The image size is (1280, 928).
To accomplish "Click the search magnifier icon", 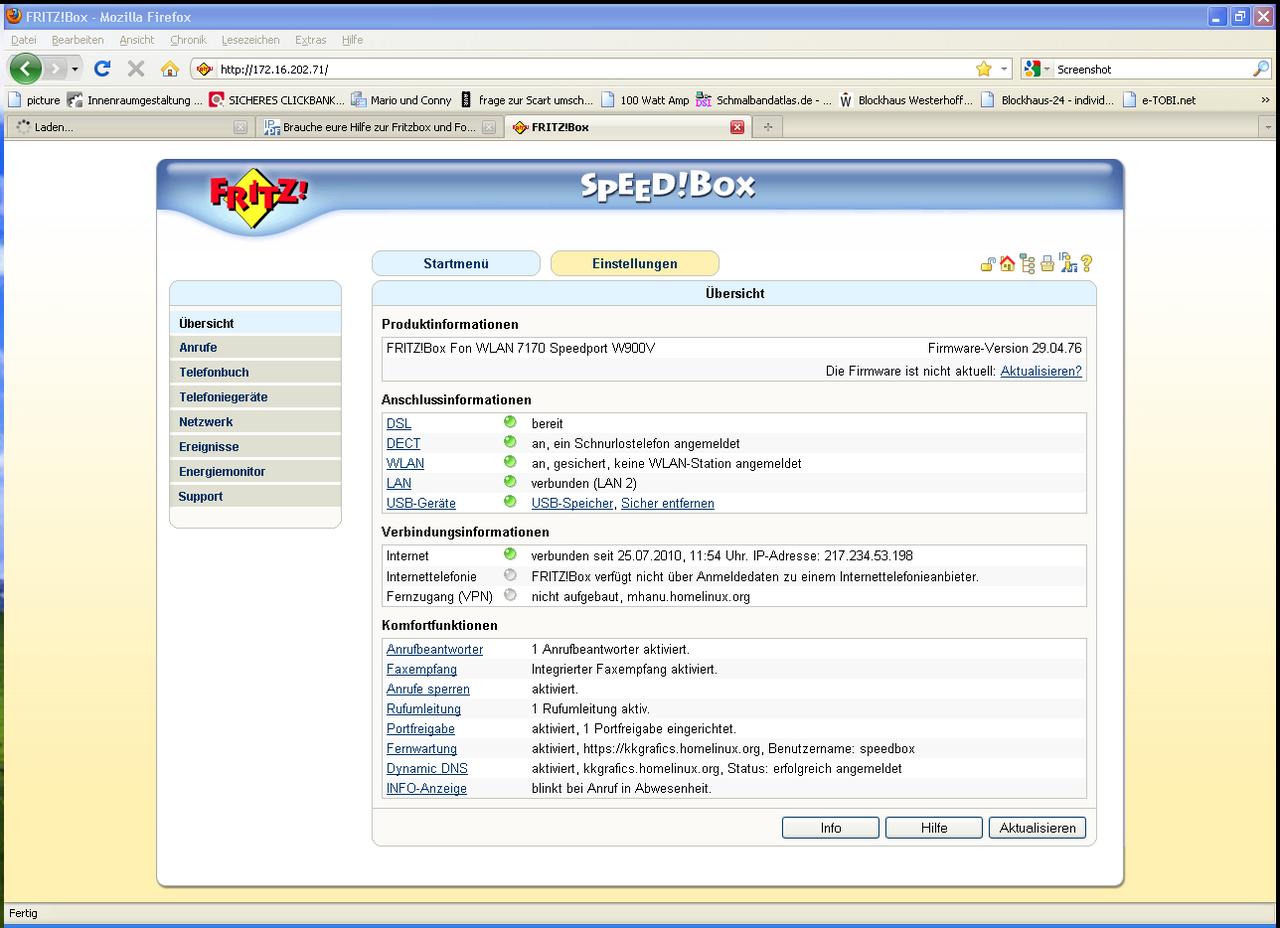I will [1261, 69].
